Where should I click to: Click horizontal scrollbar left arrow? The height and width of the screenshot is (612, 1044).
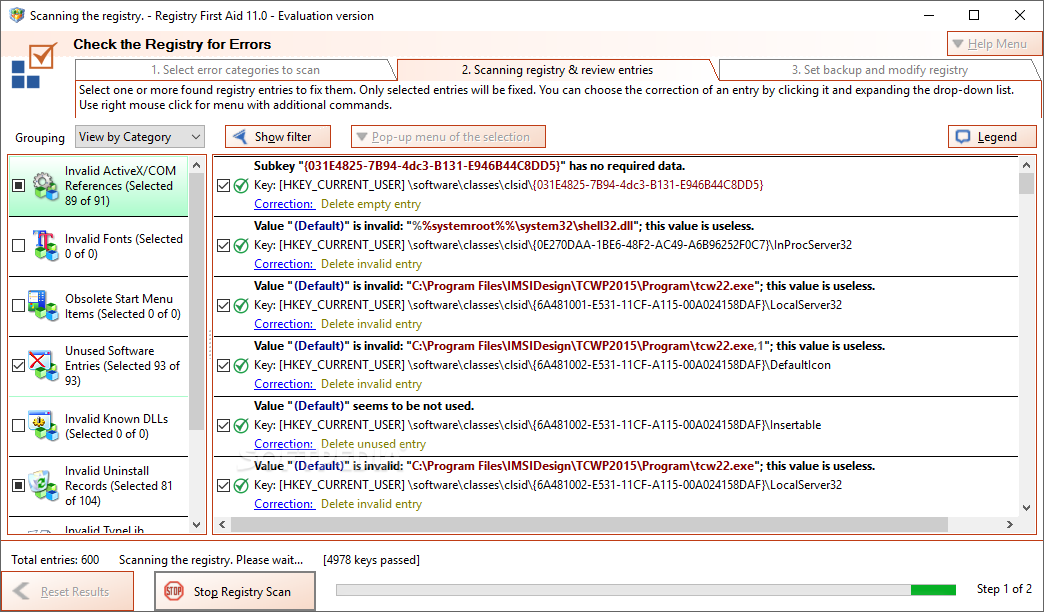click(x=222, y=525)
